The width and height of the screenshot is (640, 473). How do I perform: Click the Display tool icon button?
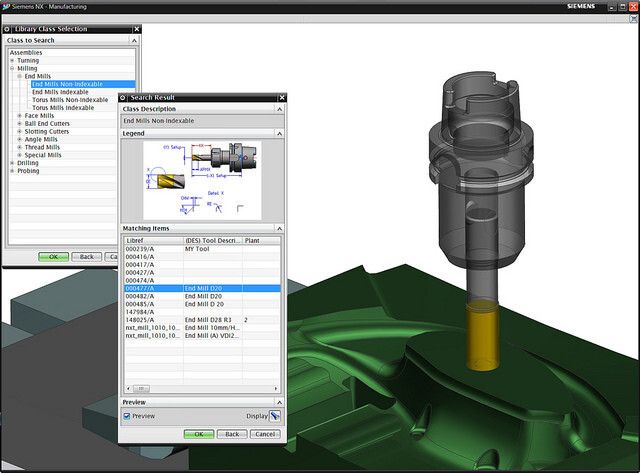(x=274, y=416)
